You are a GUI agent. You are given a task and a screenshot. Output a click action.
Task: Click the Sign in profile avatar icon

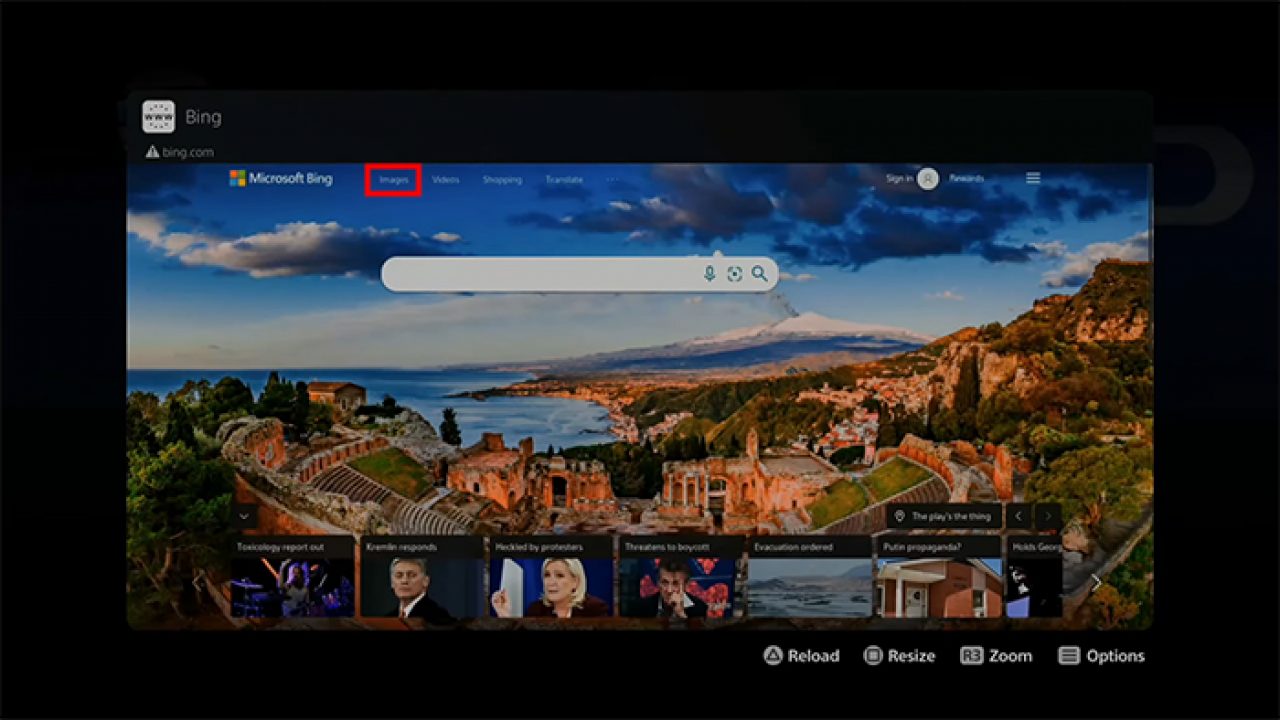pos(927,178)
